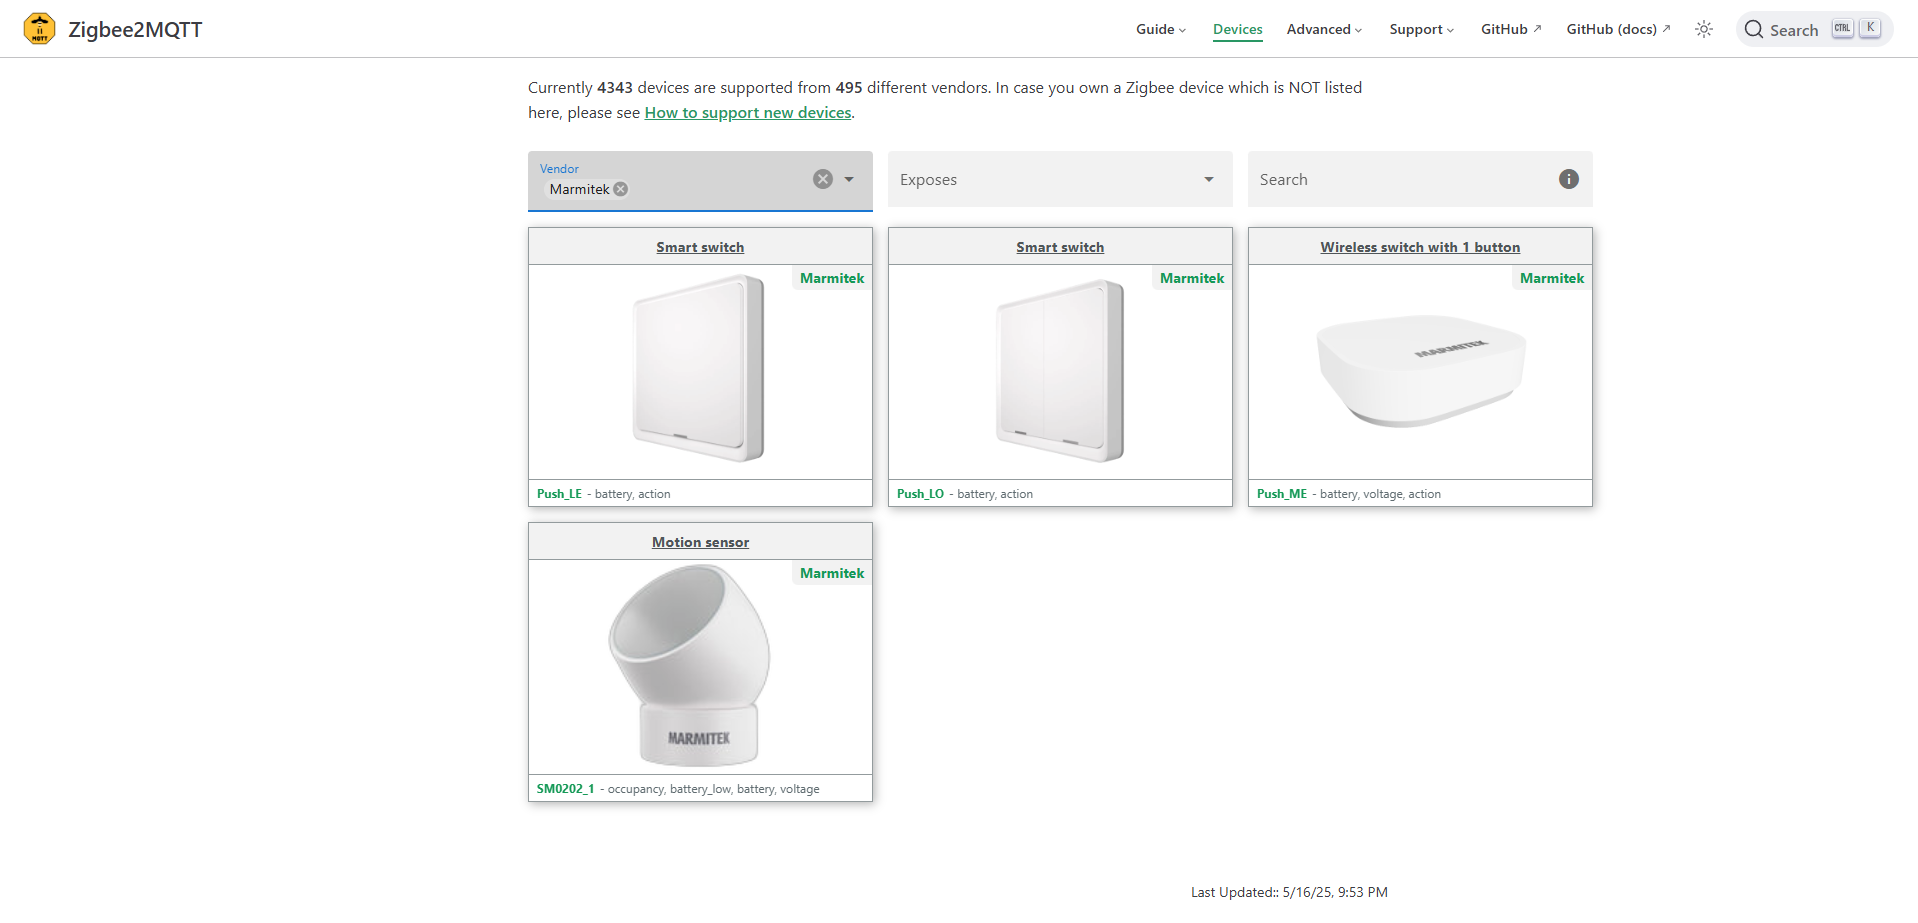Open the GitHub (docs) external link
This screenshot has width=1918, height=923.
[1618, 29]
